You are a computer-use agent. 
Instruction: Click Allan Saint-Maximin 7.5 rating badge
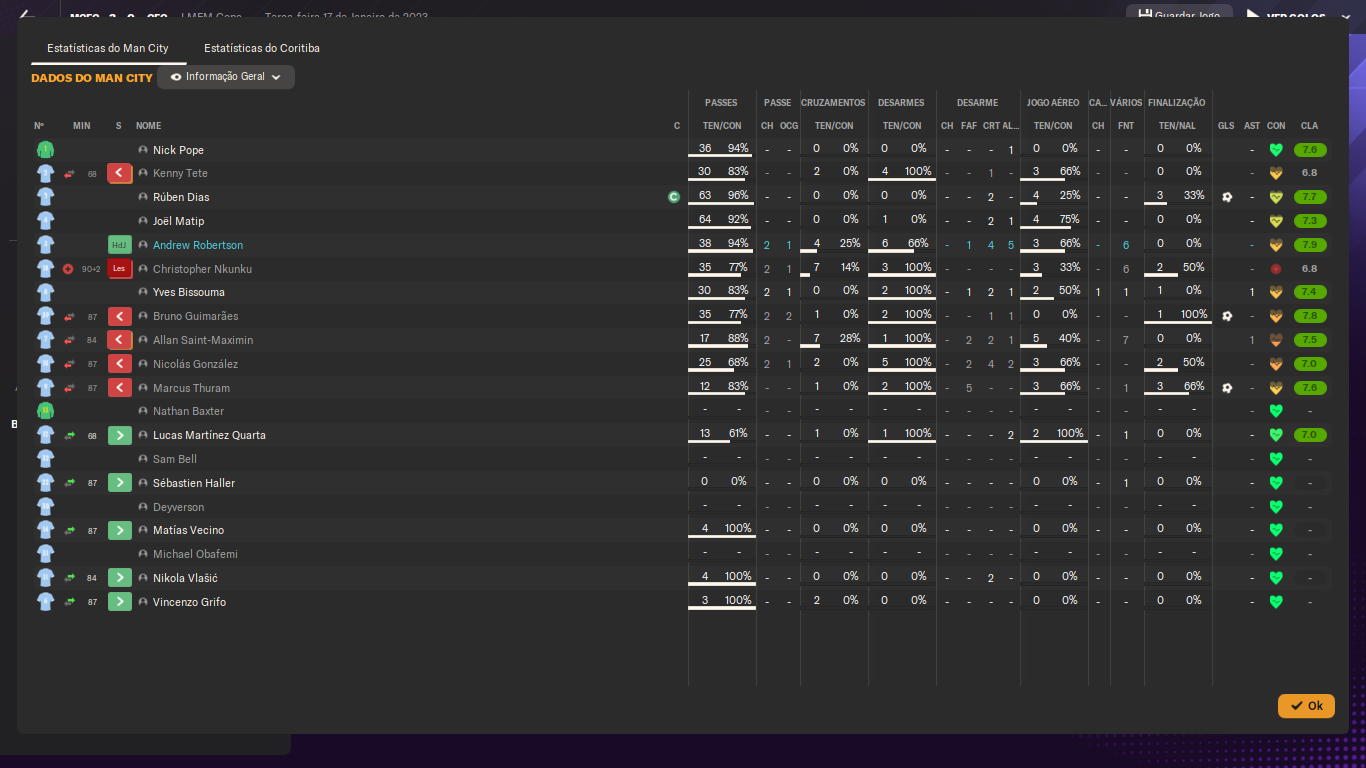[x=1310, y=340]
